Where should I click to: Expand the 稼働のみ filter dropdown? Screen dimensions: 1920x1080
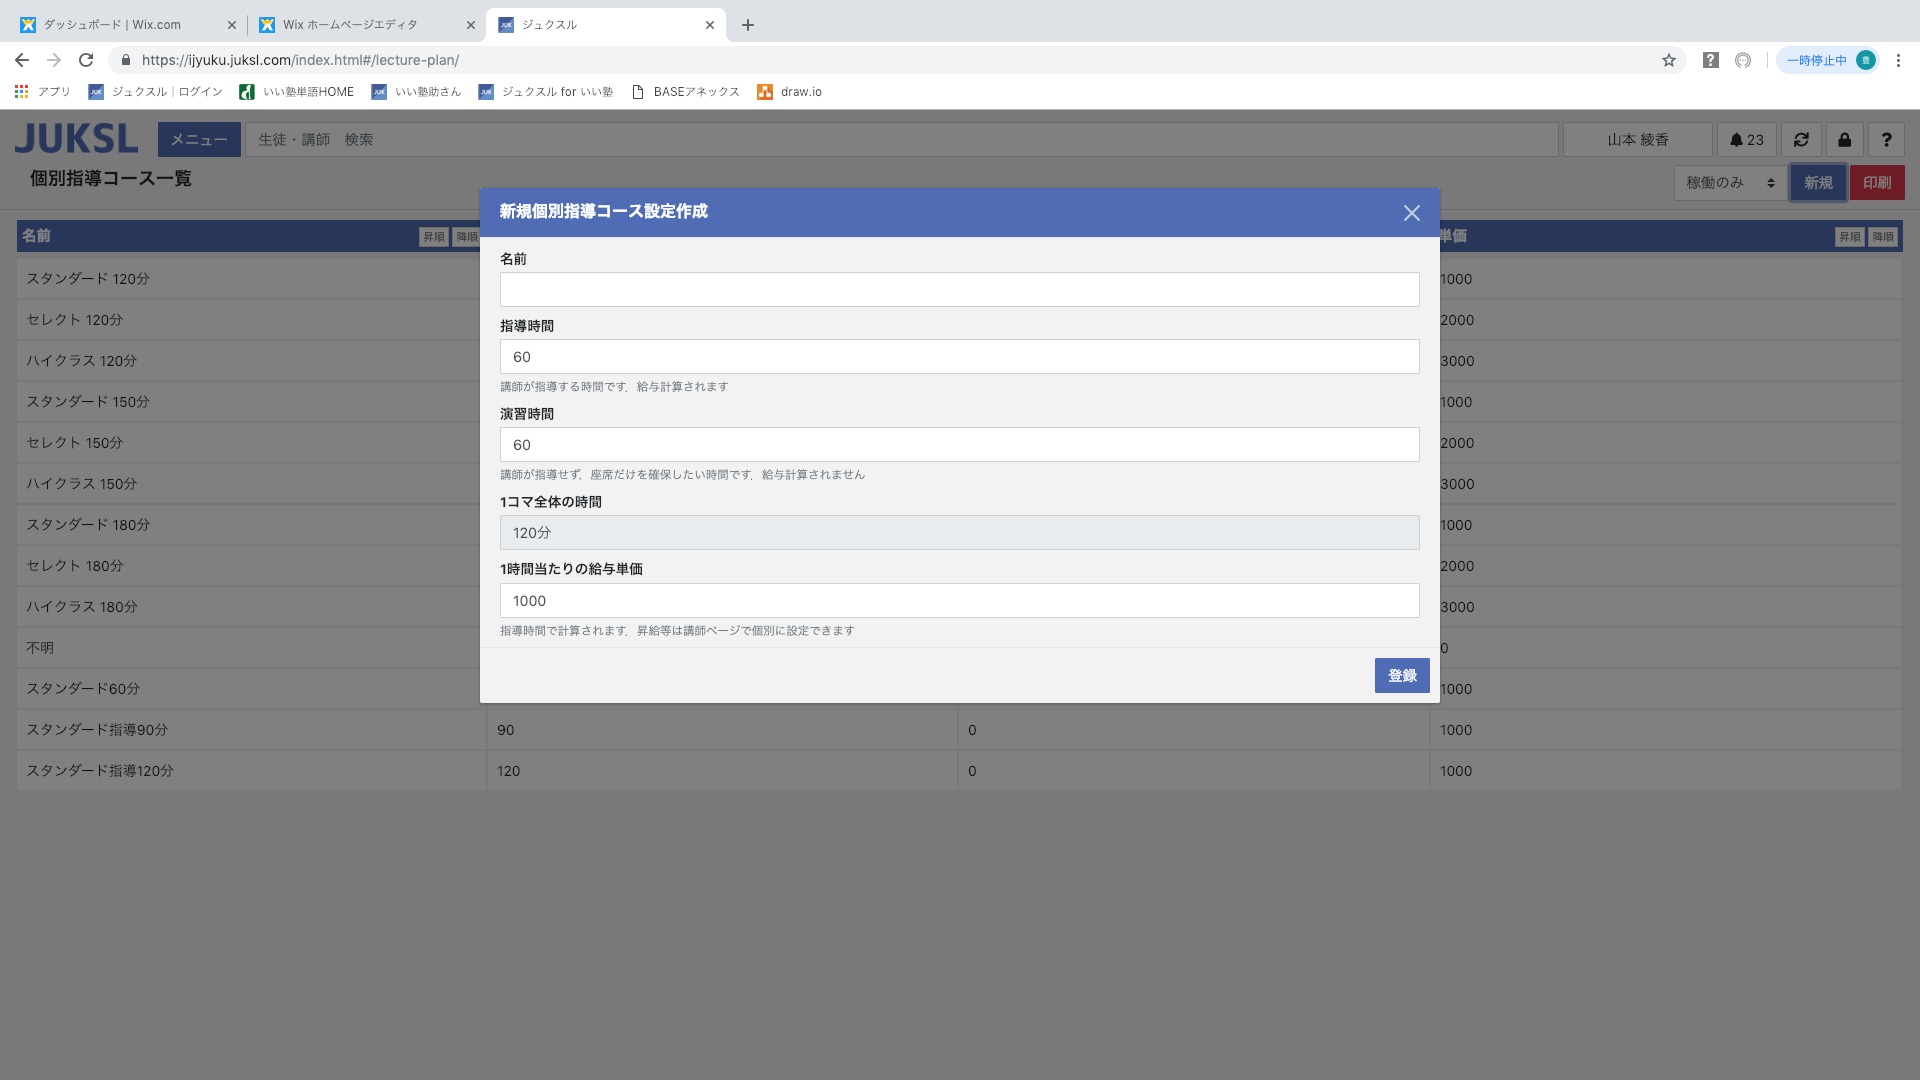1730,183
